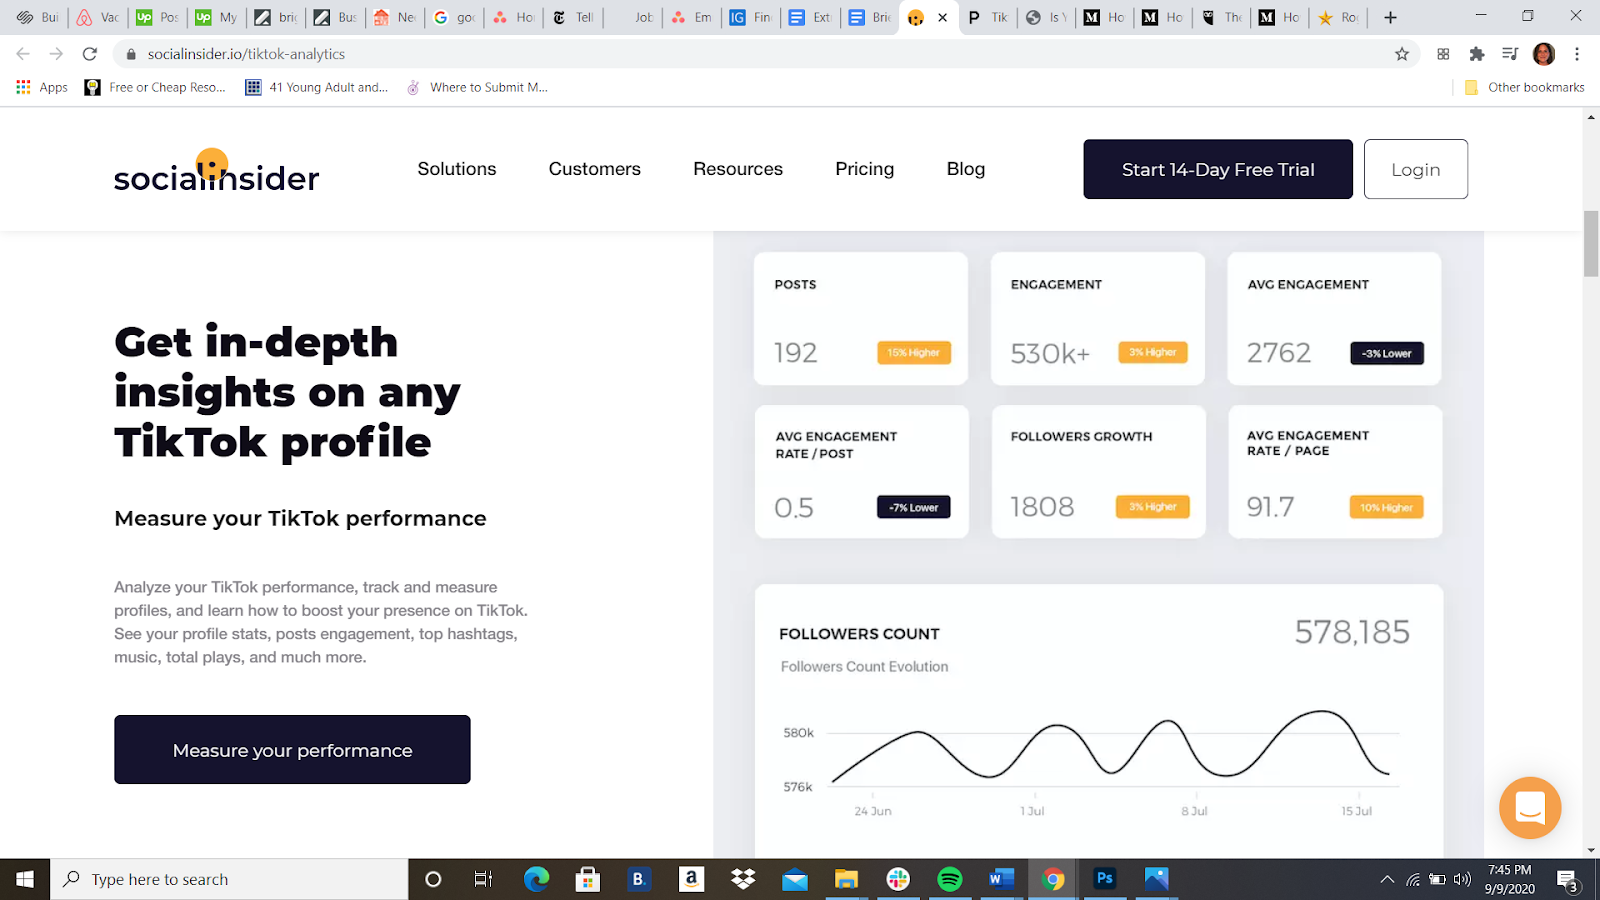Open Cortana from the taskbar
The width and height of the screenshot is (1600, 900).
[x=433, y=879]
